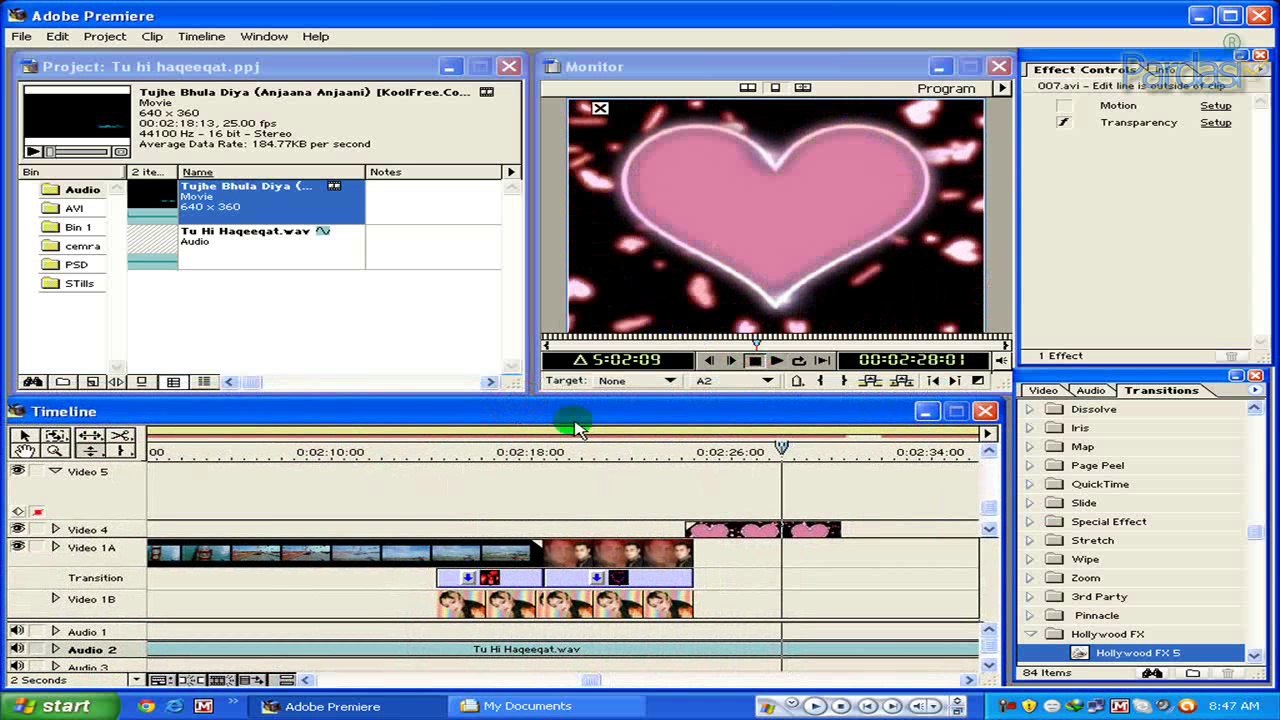Click the Lift button in Monitor
Screen dimensions: 1280x720
coord(870,381)
